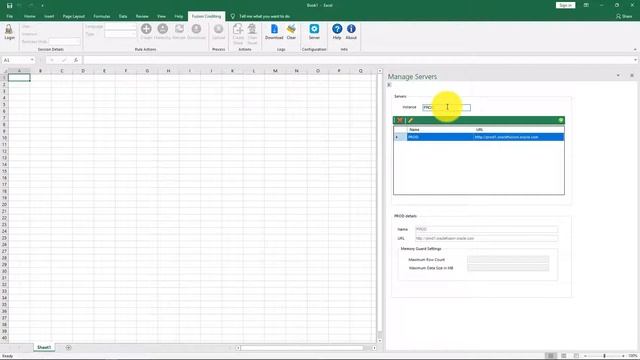The width and height of the screenshot is (640, 360).
Task: Customize Quick Access Toolbar dropdown arrow
Action: click(42, 6)
